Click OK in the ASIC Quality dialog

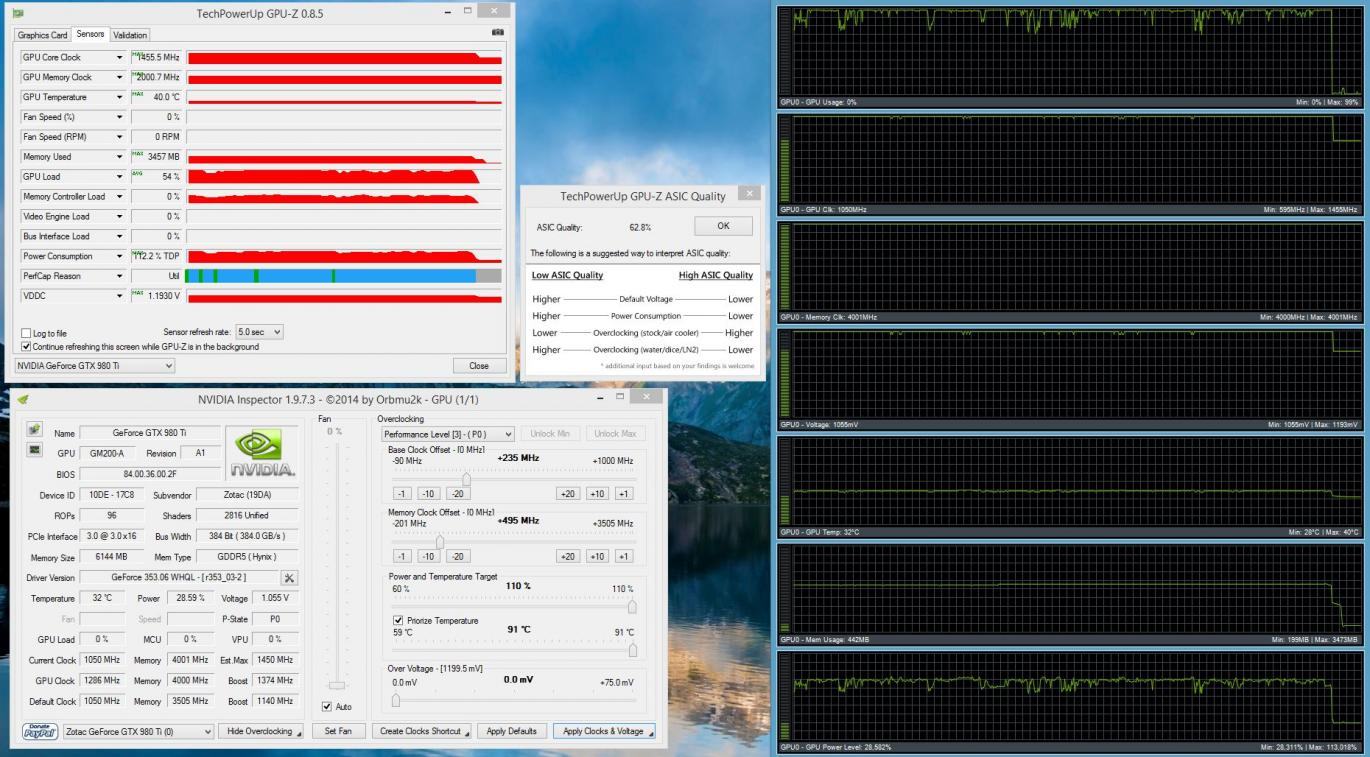pos(723,226)
